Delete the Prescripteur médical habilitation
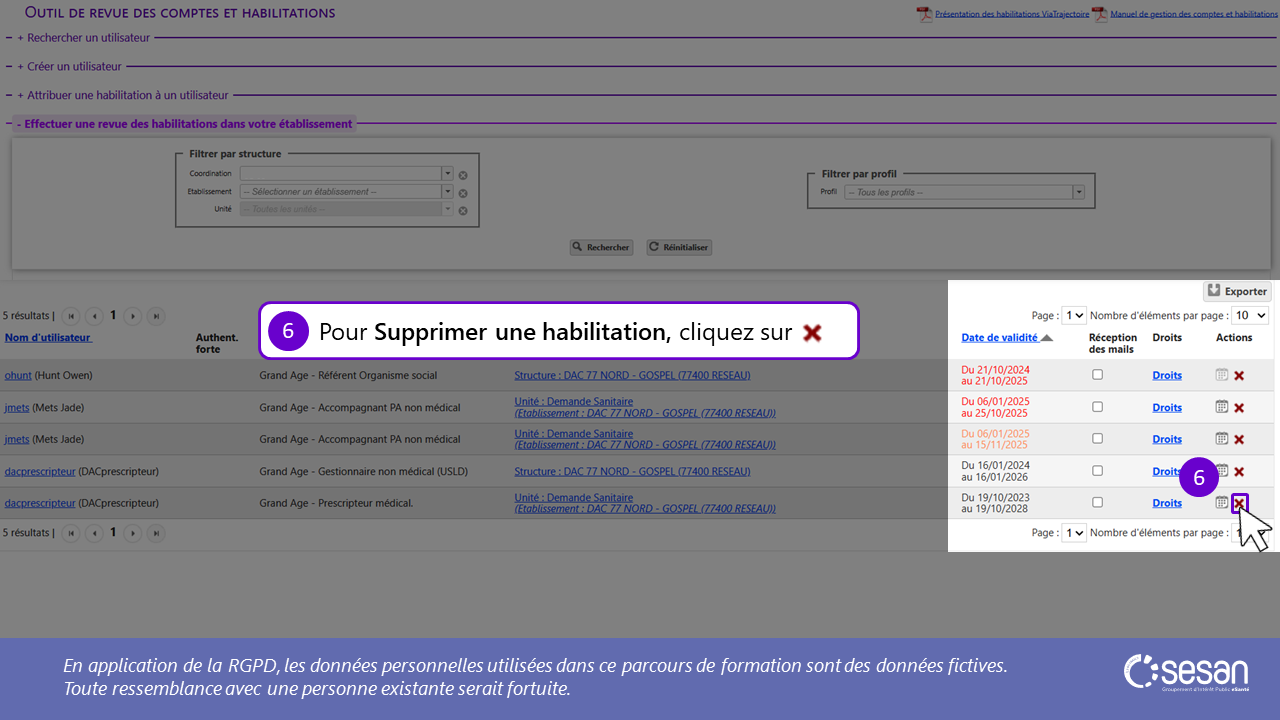This screenshot has height=720, width=1280. click(x=1239, y=503)
